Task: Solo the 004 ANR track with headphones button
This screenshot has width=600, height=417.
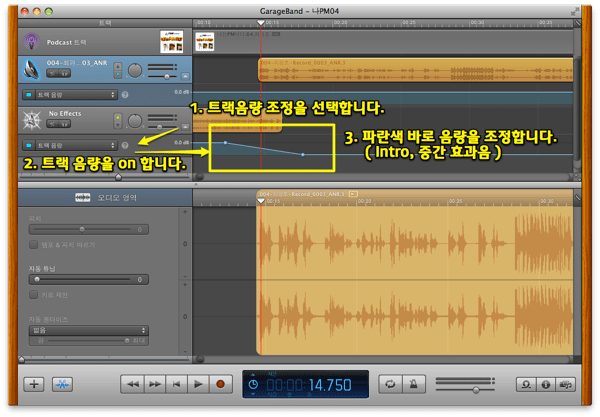Action: (x=65, y=73)
